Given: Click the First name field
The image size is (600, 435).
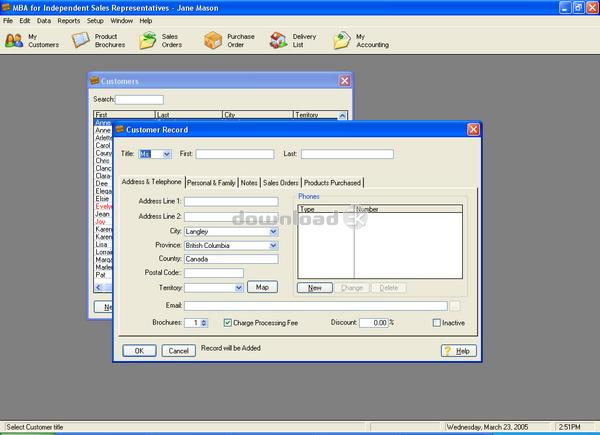Looking at the screenshot, I should click(235, 154).
